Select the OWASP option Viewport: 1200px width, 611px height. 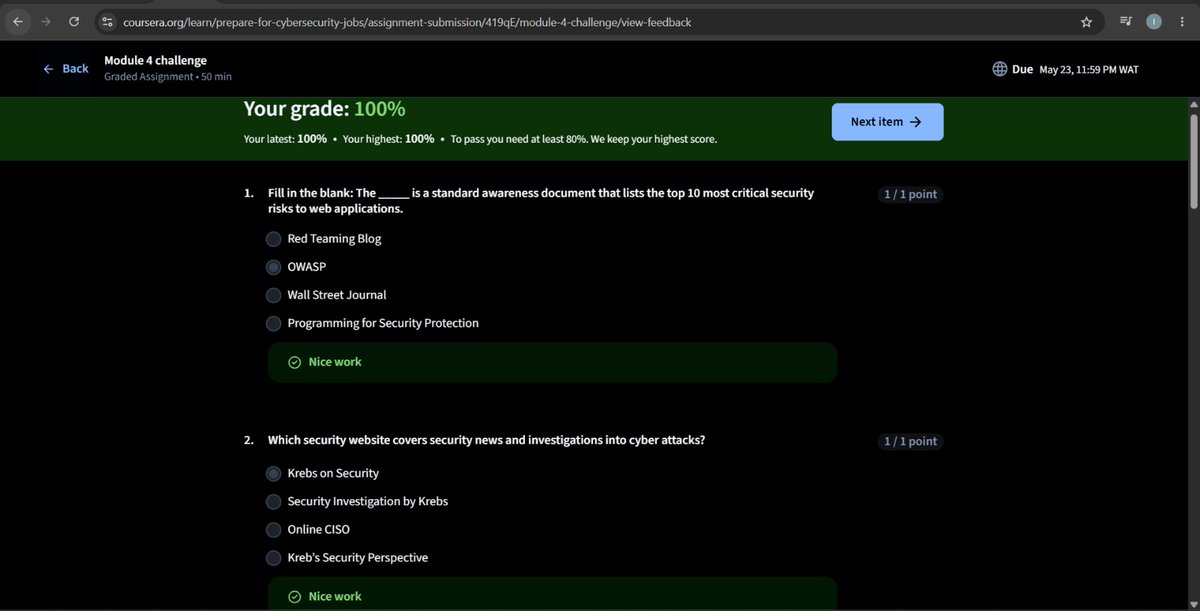click(273, 267)
